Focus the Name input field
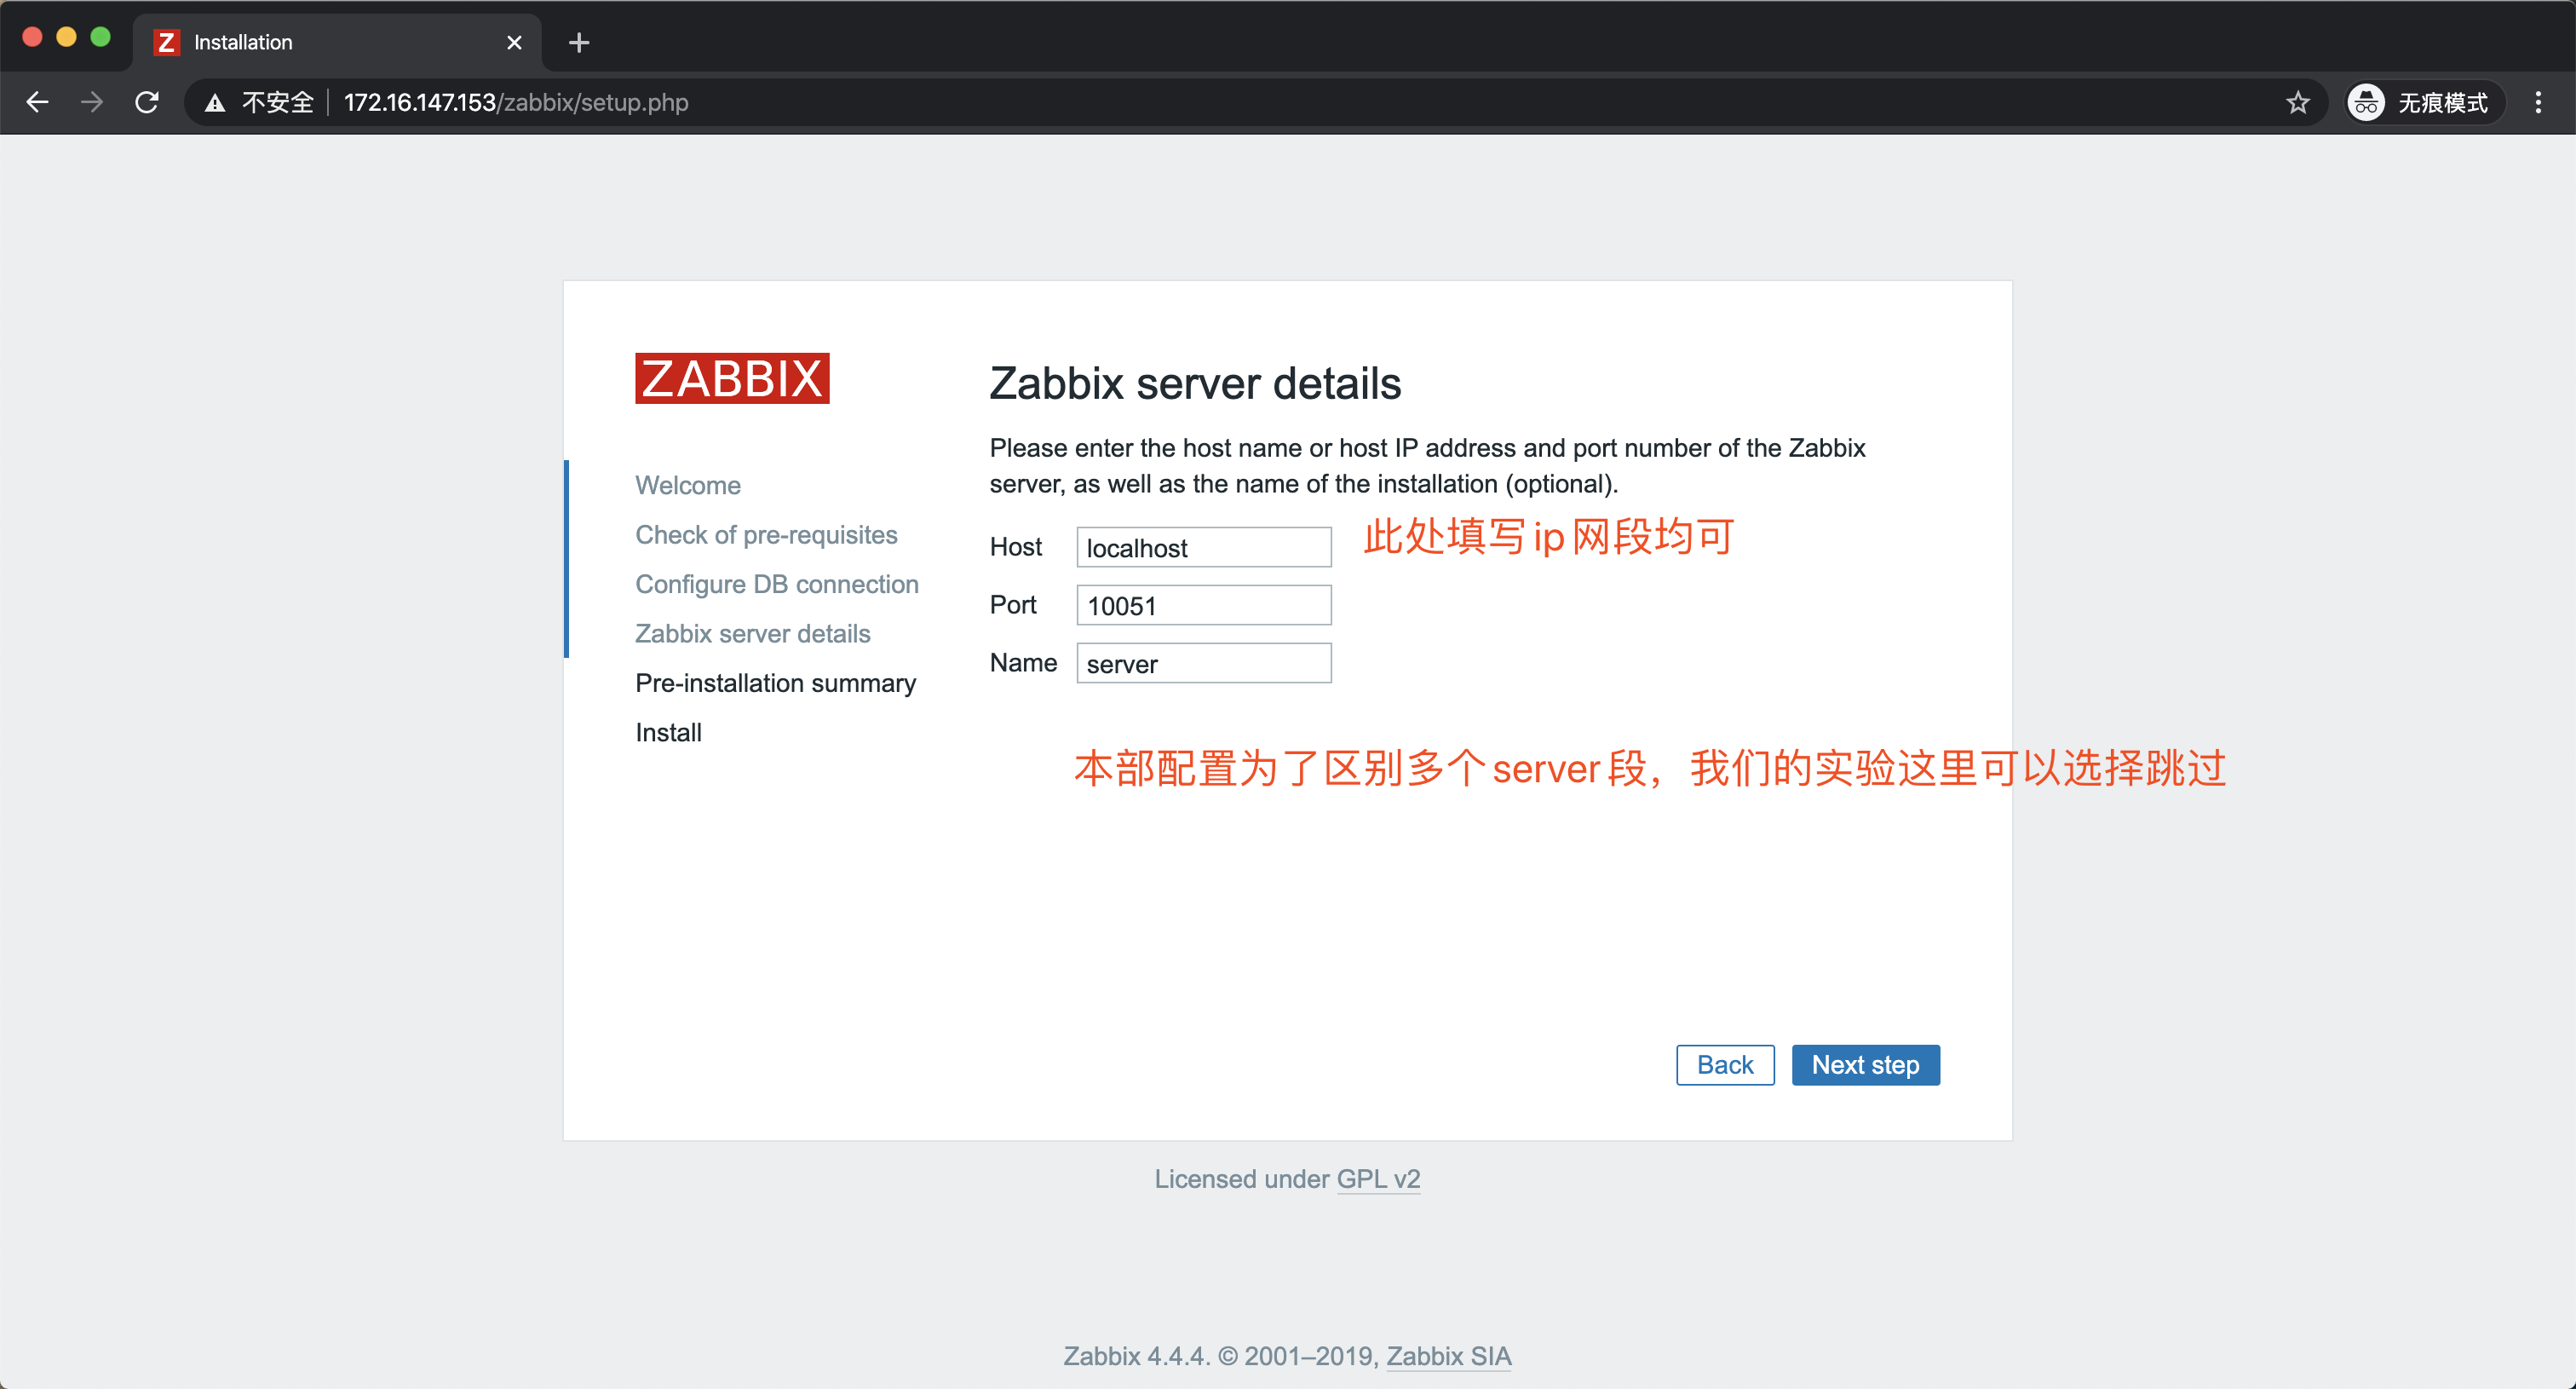This screenshot has height=1389, width=2576. 1203,663
